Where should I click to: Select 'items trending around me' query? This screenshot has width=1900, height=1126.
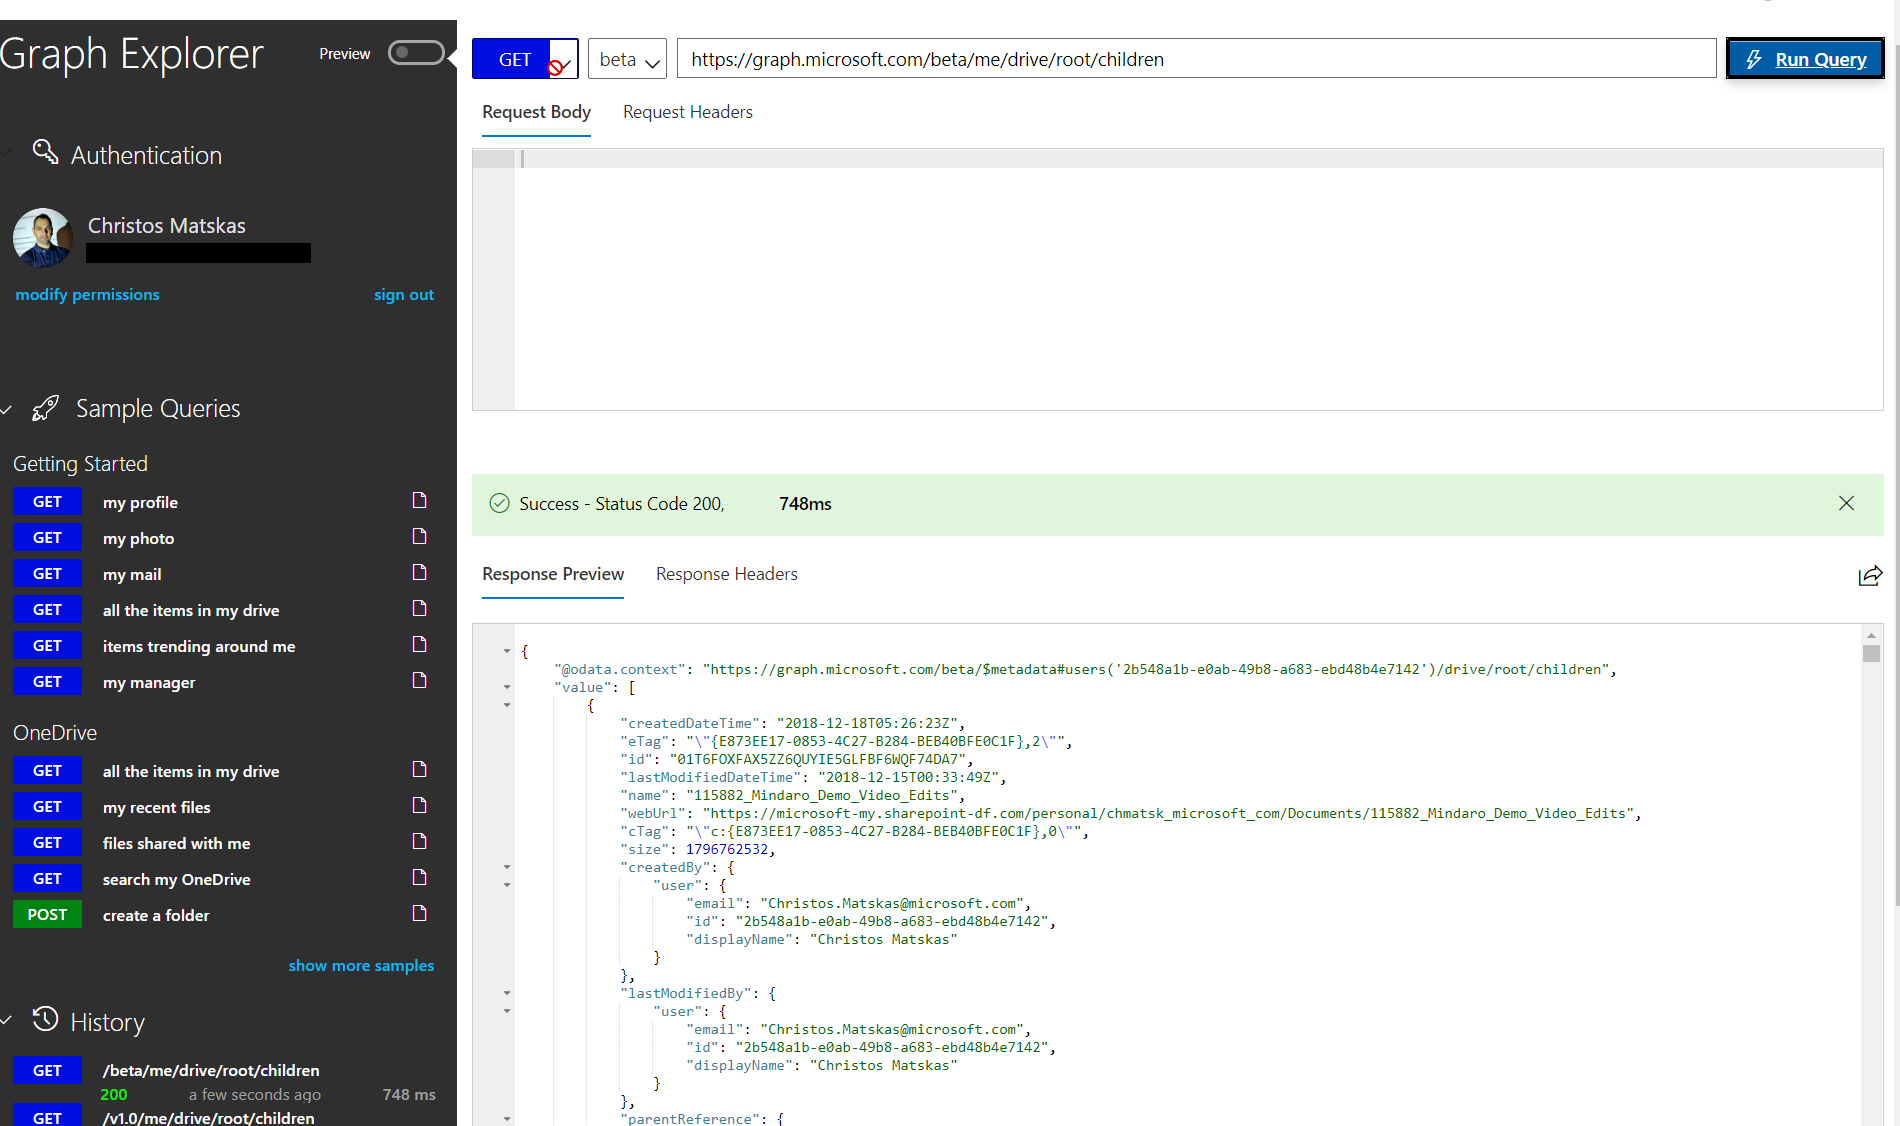(199, 646)
